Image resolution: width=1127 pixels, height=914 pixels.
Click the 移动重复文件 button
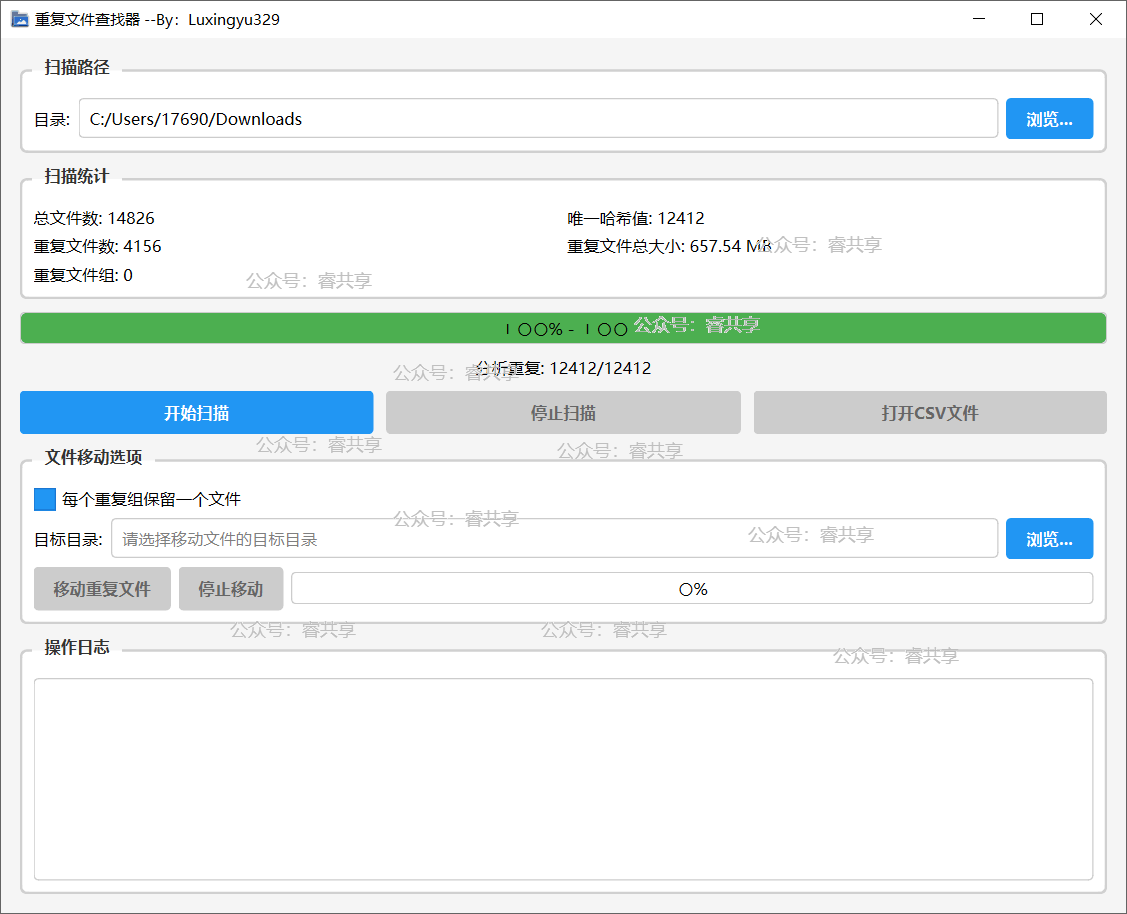[102, 589]
